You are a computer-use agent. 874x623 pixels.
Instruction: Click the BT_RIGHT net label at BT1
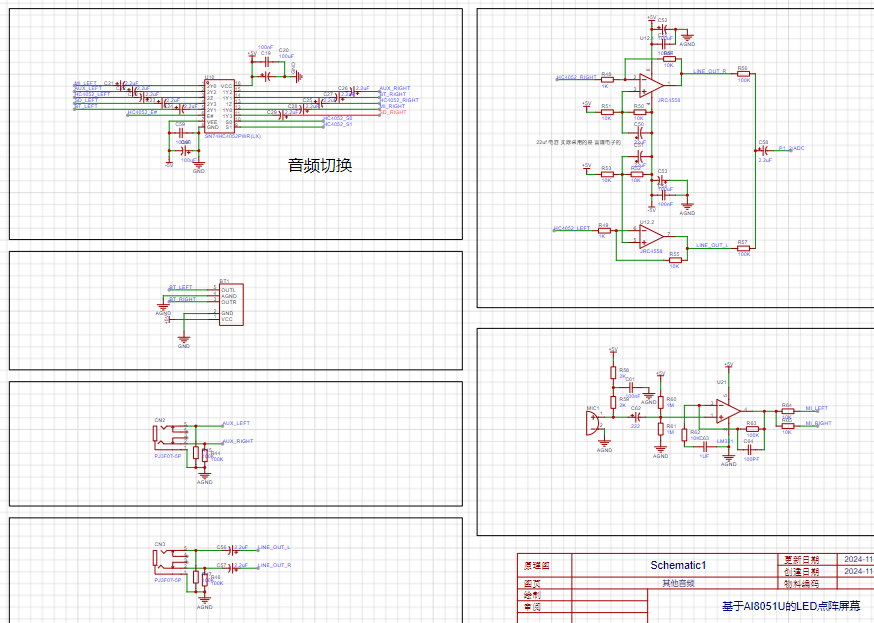182,299
